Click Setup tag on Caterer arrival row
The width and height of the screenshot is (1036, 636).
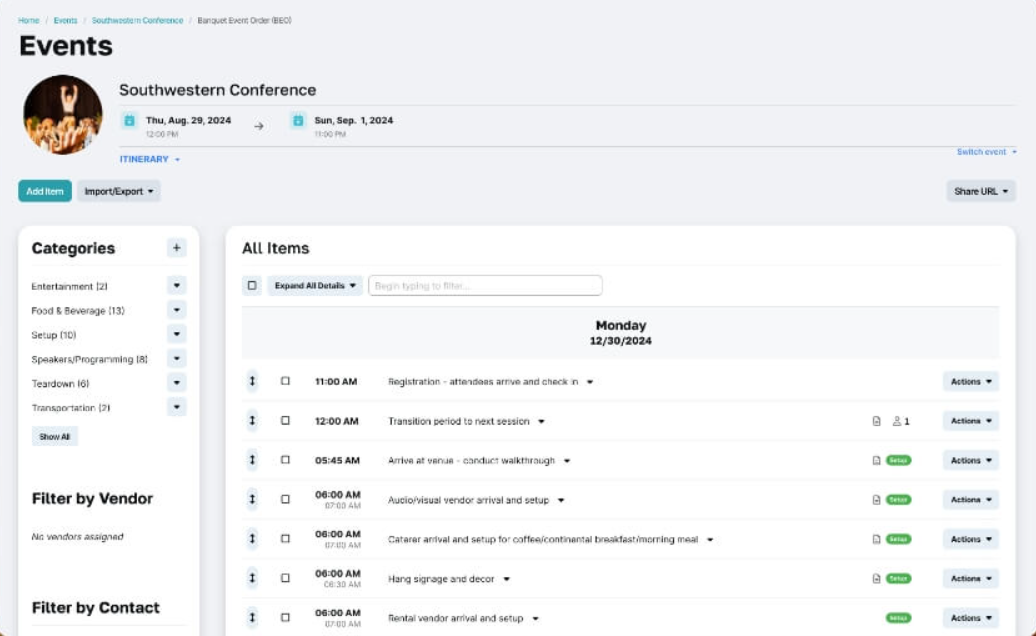click(x=899, y=539)
